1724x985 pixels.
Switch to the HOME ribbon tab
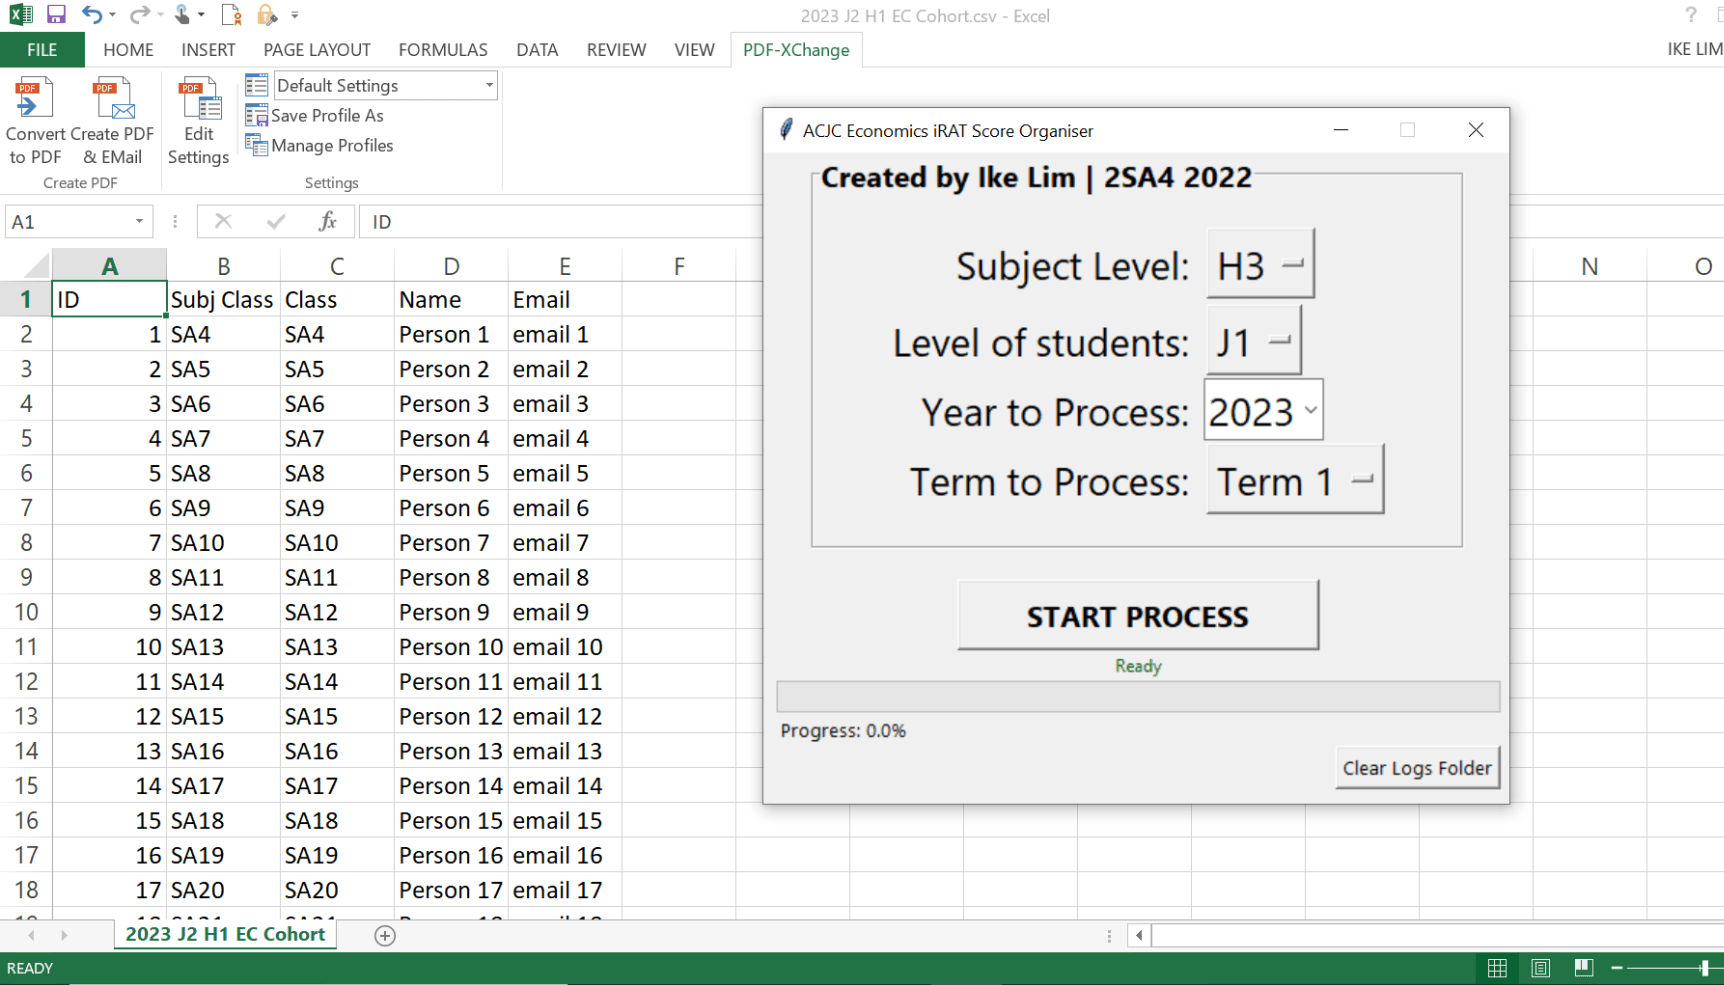pos(129,50)
